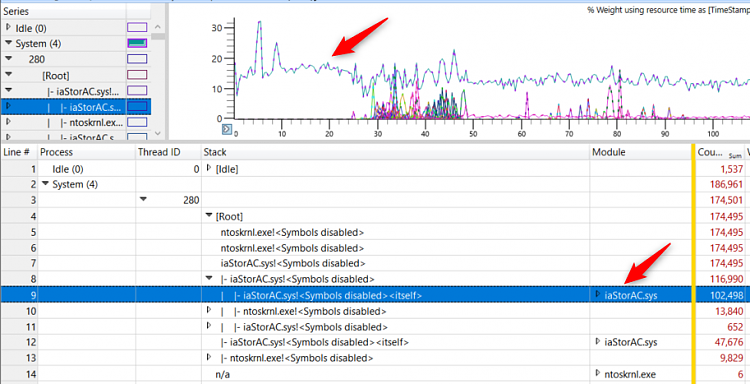Collapse the [Root] stack node
750x384 pixels.
click(x=209, y=216)
